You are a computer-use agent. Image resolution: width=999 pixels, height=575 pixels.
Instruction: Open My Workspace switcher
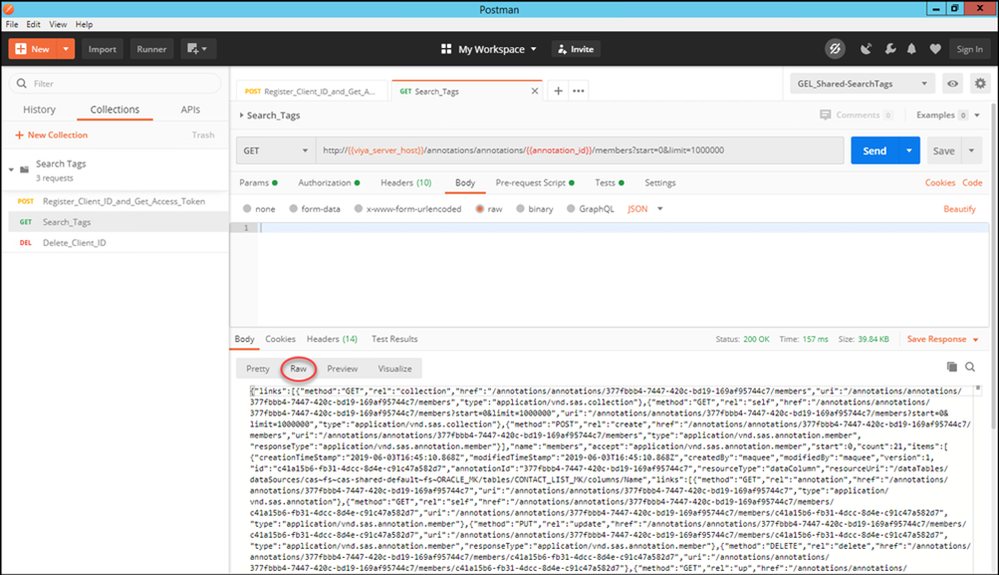489,49
